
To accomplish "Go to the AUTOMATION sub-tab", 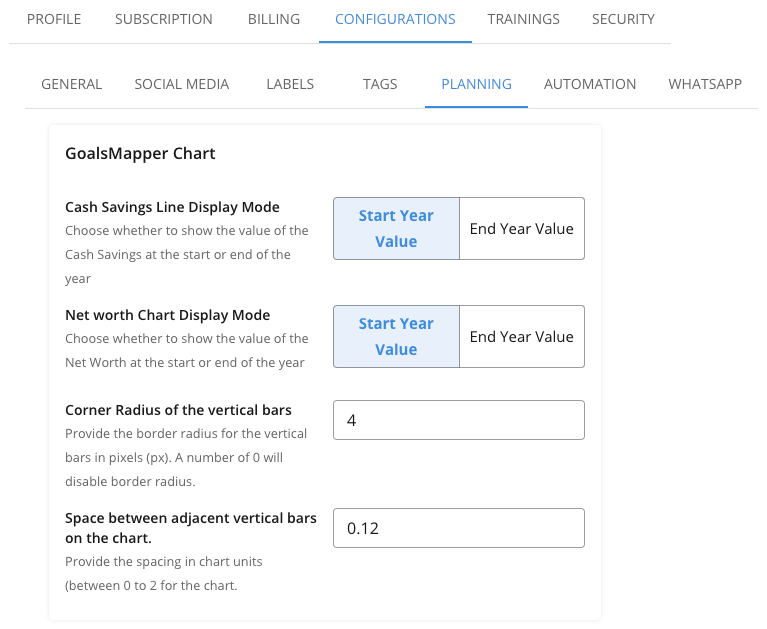I will coord(590,84).
